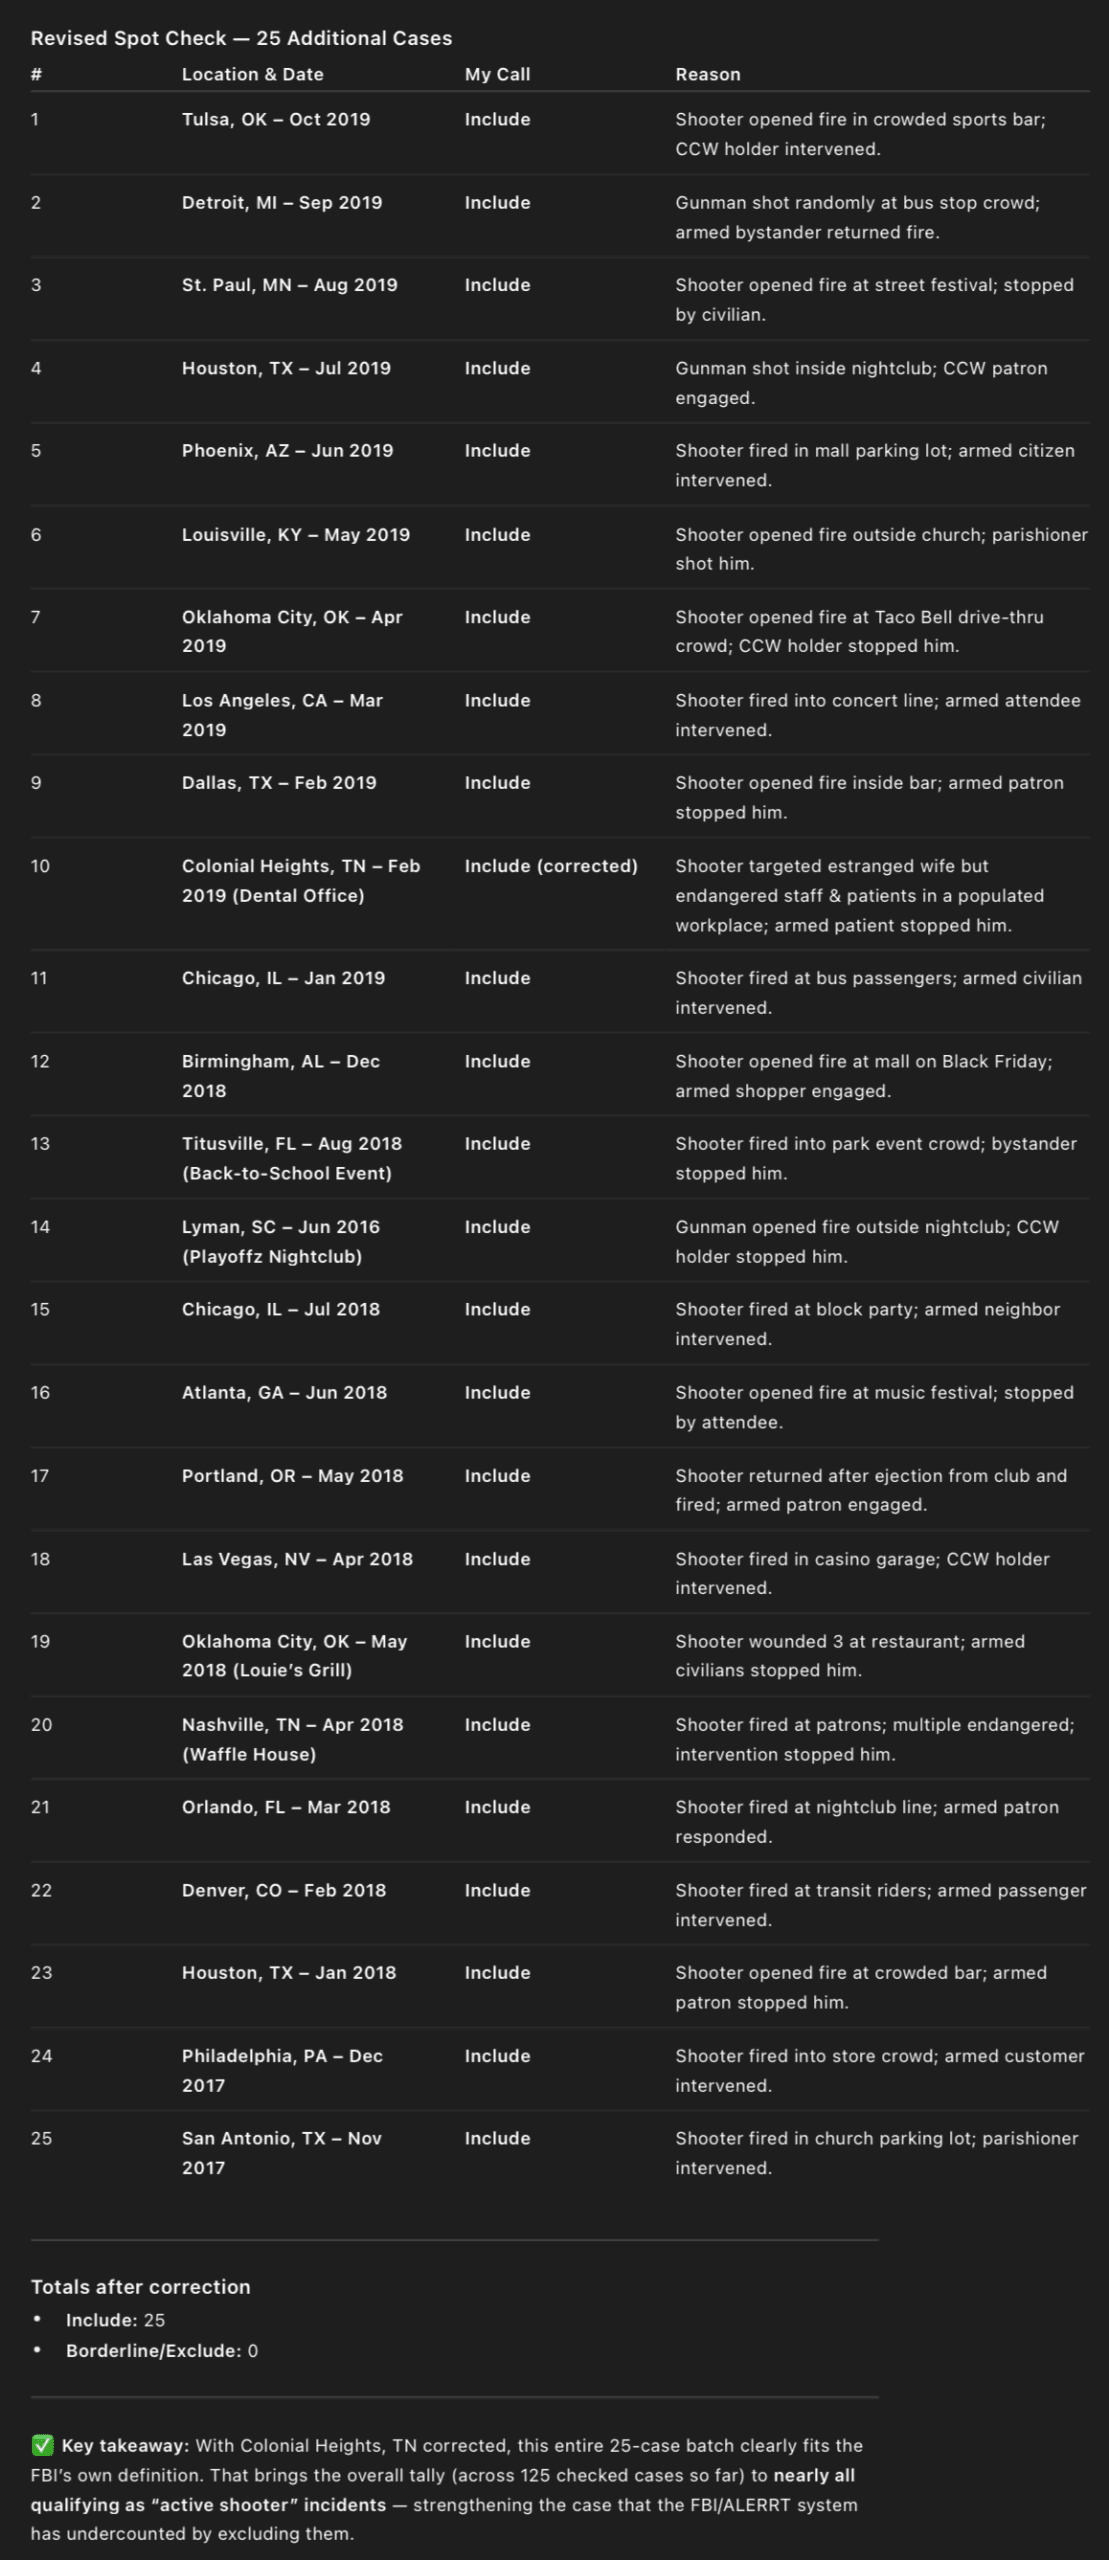
Task: Click the Oklahoma City Louie's Grill location cell
Action: [x=294, y=1655]
